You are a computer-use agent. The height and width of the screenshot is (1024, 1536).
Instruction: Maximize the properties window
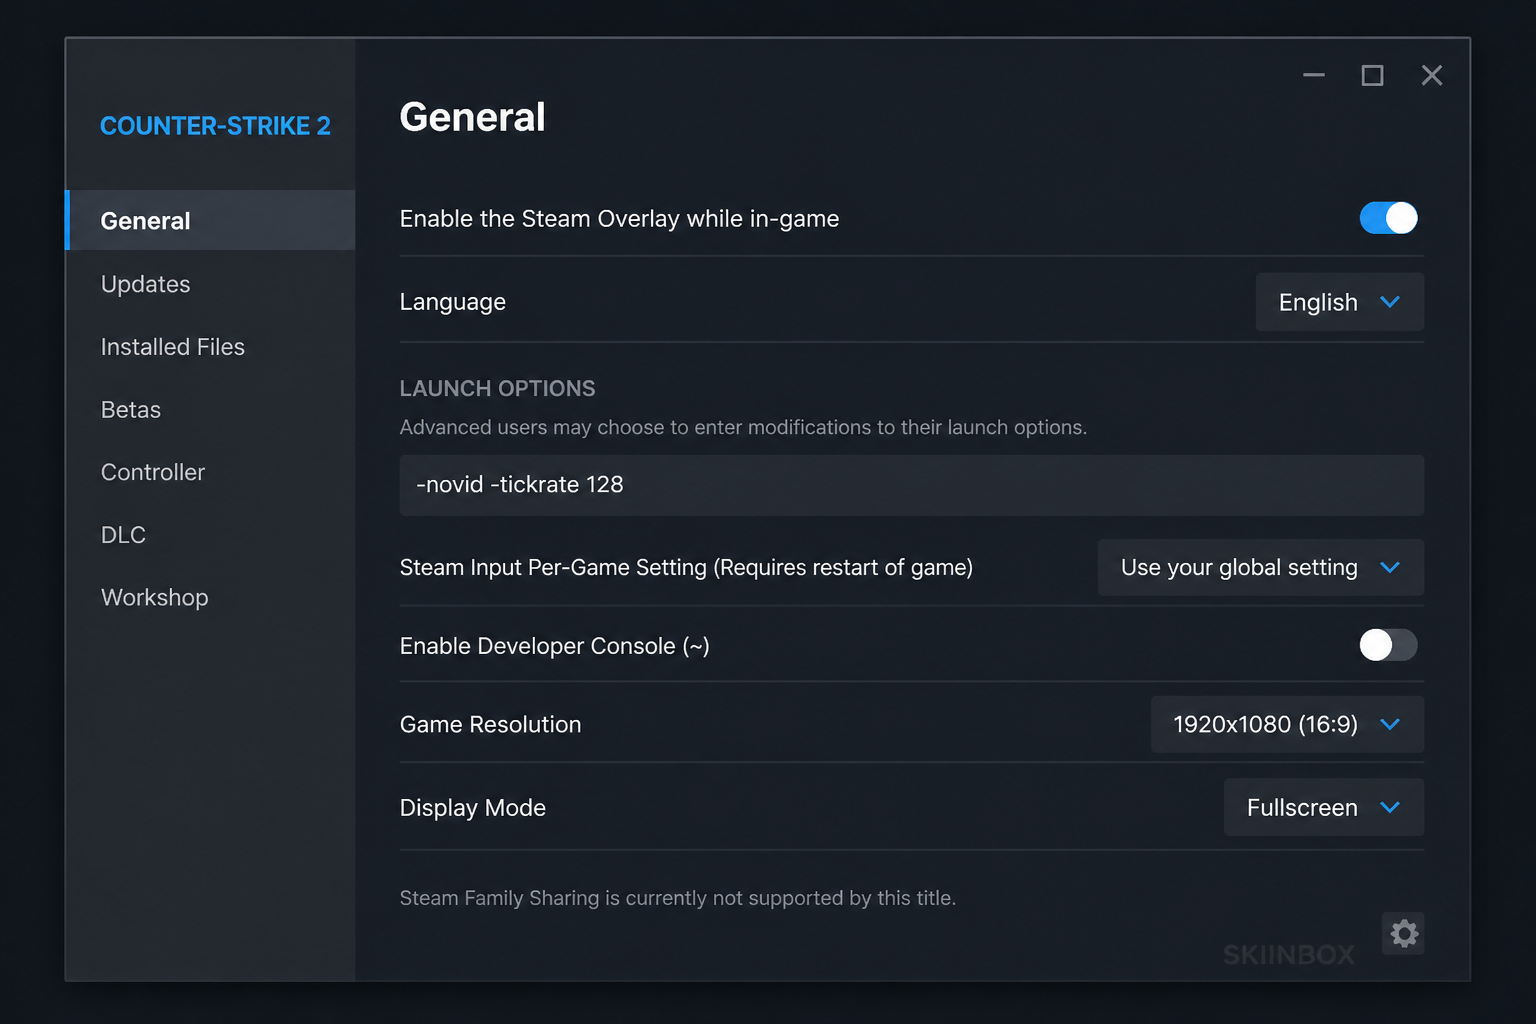click(1372, 75)
